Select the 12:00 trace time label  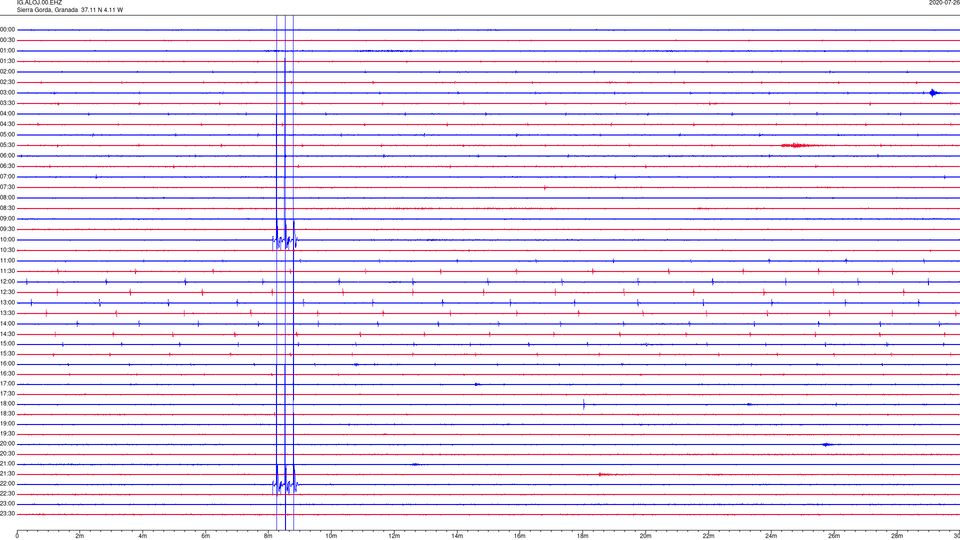[8, 282]
